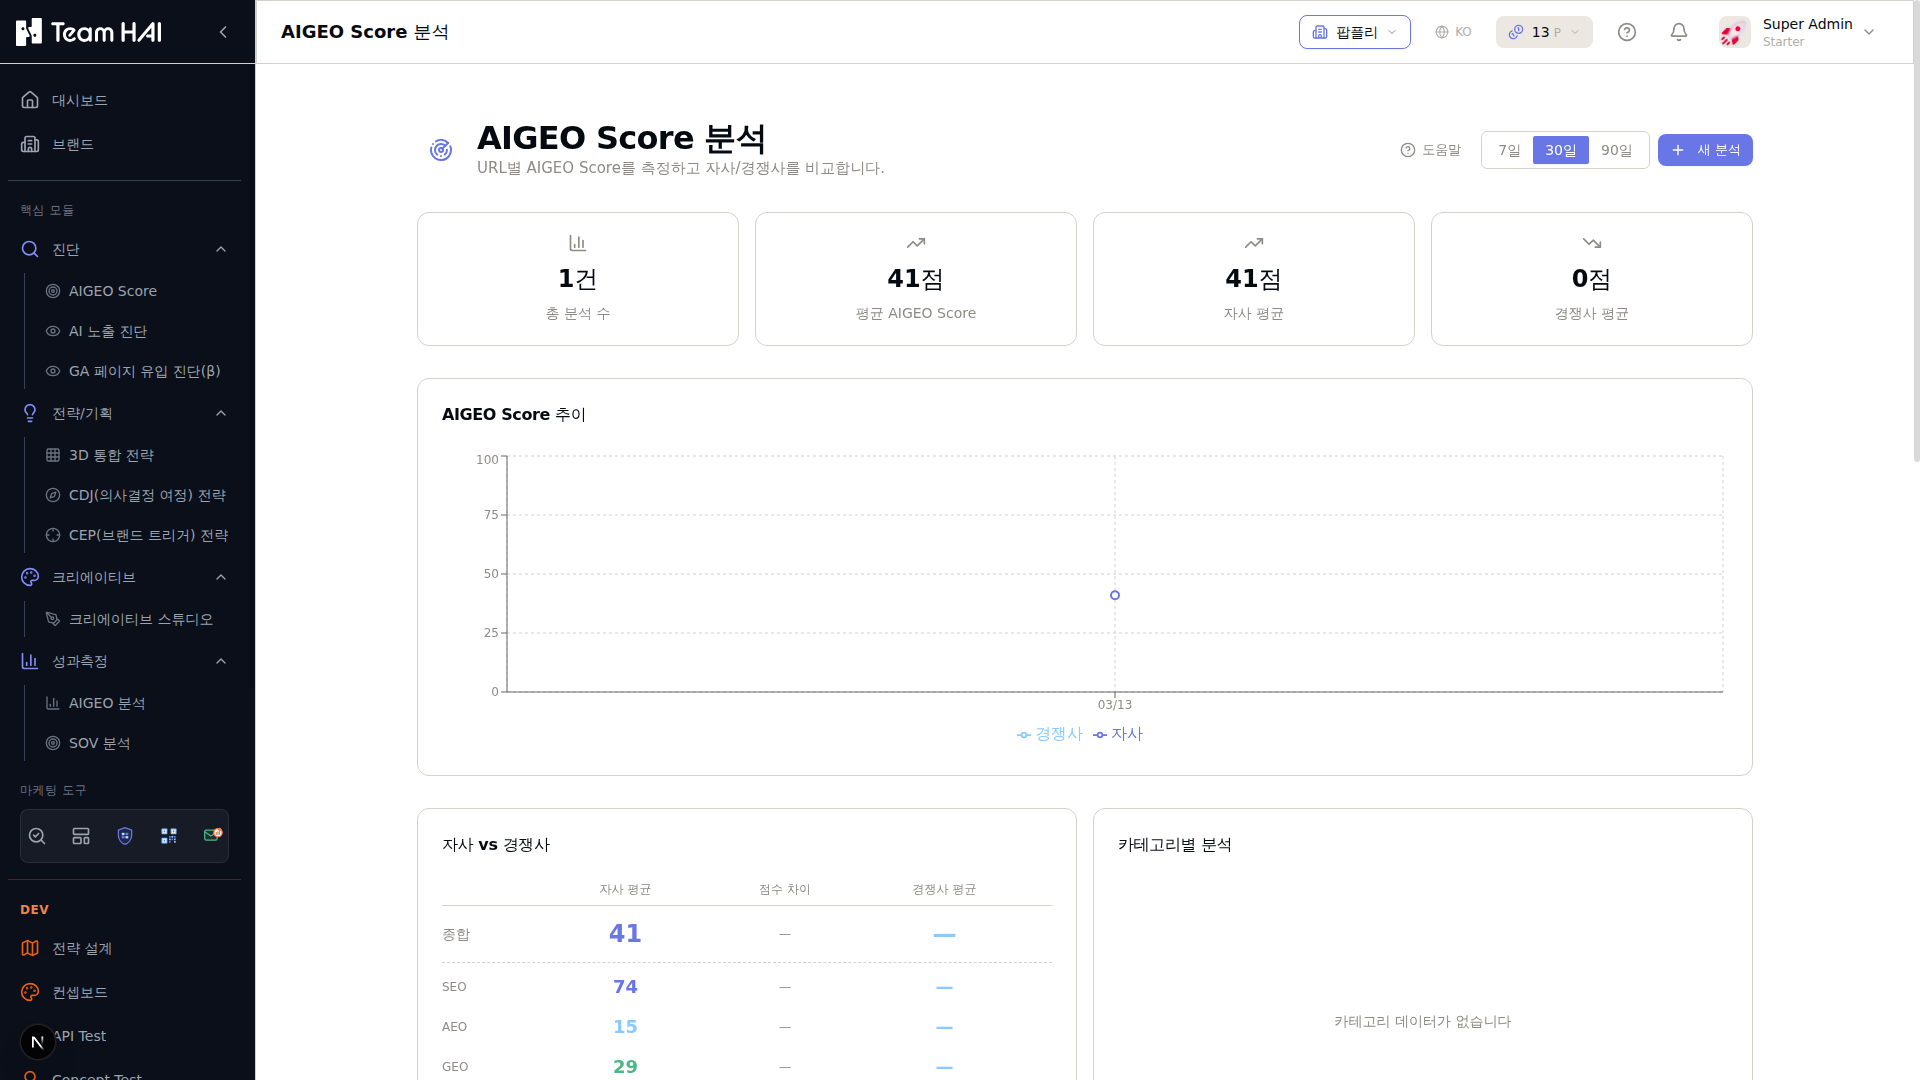Viewport: 1920px width, 1080px height.
Task: Collapse the sidebar with the arrow button
Action: (x=223, y=32)
